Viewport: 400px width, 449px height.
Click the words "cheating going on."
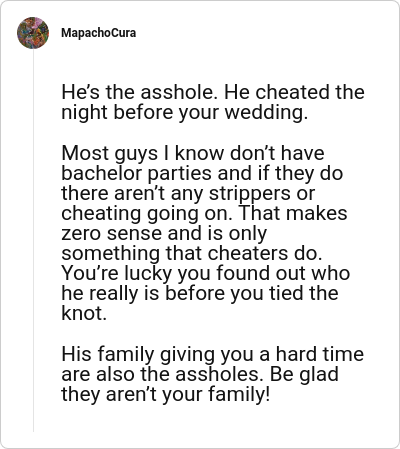pos(147,213)
